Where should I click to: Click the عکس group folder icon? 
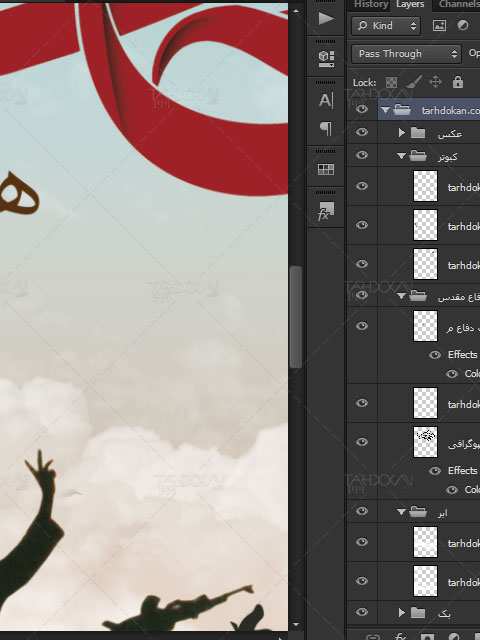coord(418,132)
